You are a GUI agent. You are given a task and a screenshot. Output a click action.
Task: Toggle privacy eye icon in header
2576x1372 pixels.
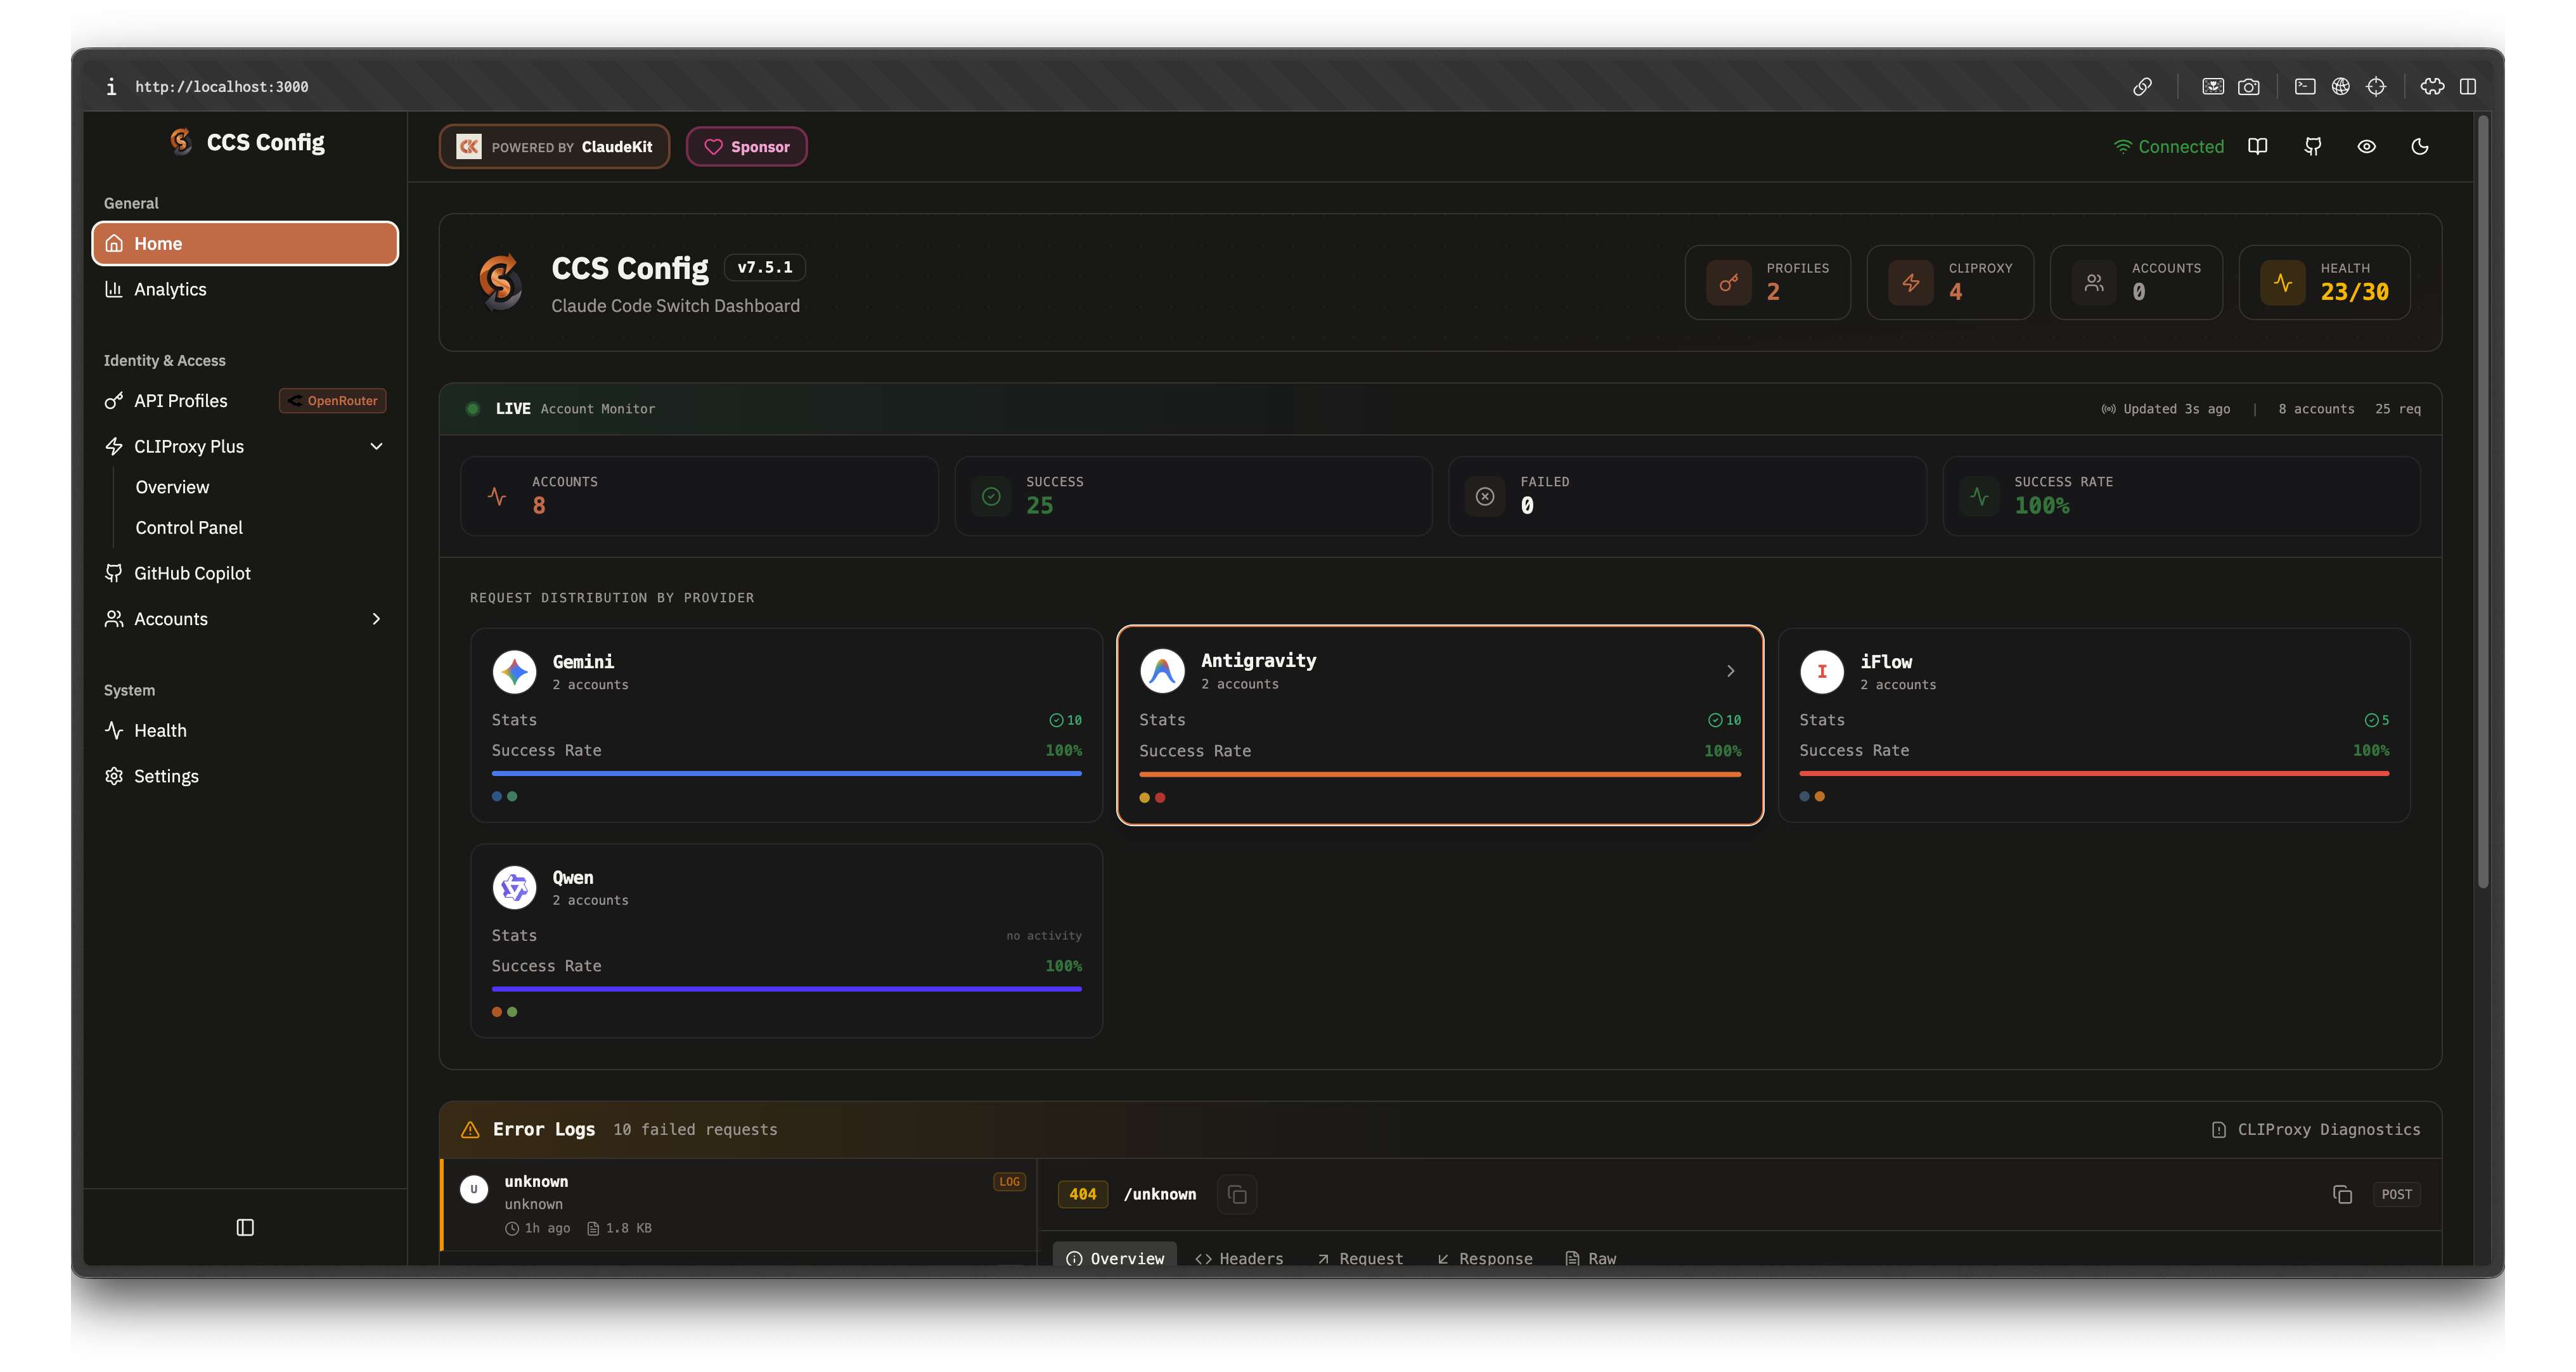pyautogui.click(x=2366, y=146)
